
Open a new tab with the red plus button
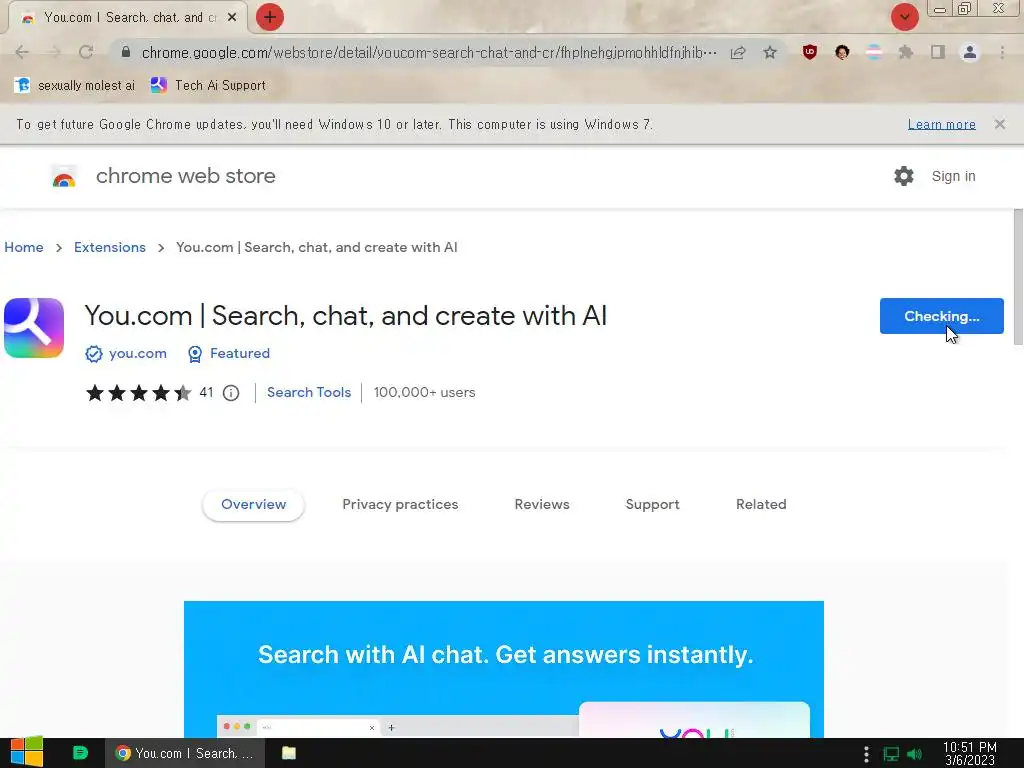click(270, 17)
